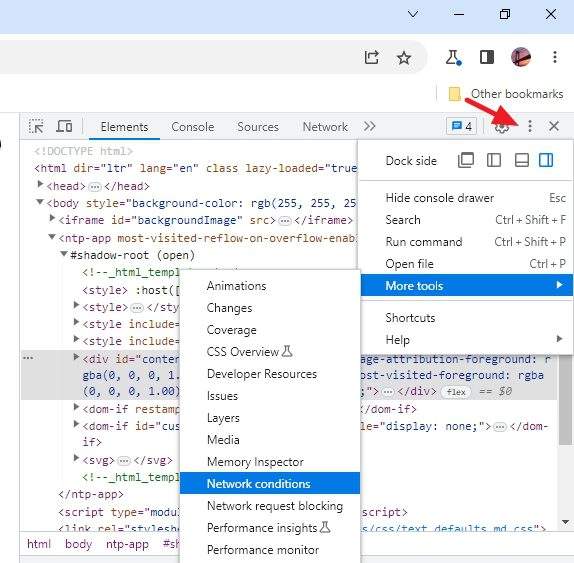Open the 4 issues counter badge
Image resolution: width=574 pixels, height=563 pixels.
click(462, 127)
